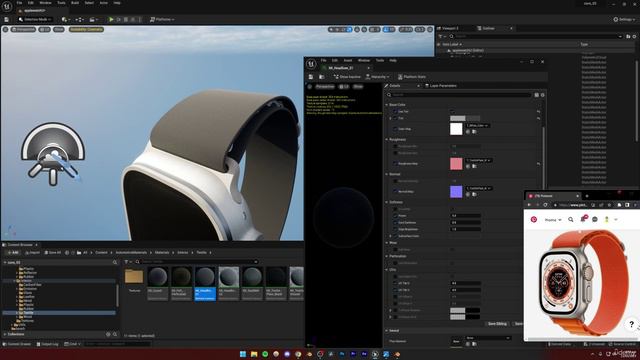The height and width of the screenshot is (360, 640).
Task: Open the Hierarchy dropdown in material editor
Action: tap(378, 77)
